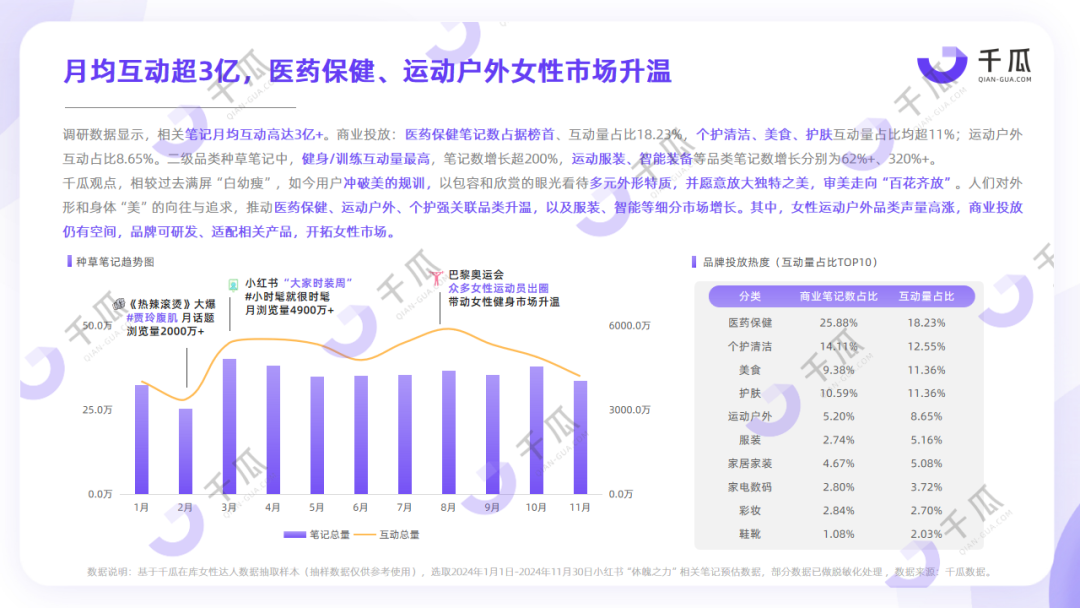Screen dimensions: 1080x608
Task: Click the 运动户外 row label in table
Action: coord(750,417)
